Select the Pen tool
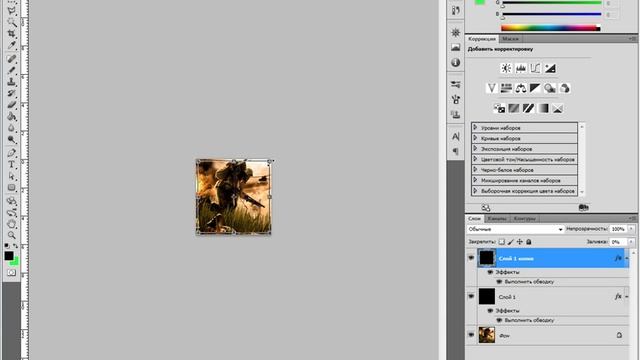This screenshot has height=360, width=640. tap(11, 153)
